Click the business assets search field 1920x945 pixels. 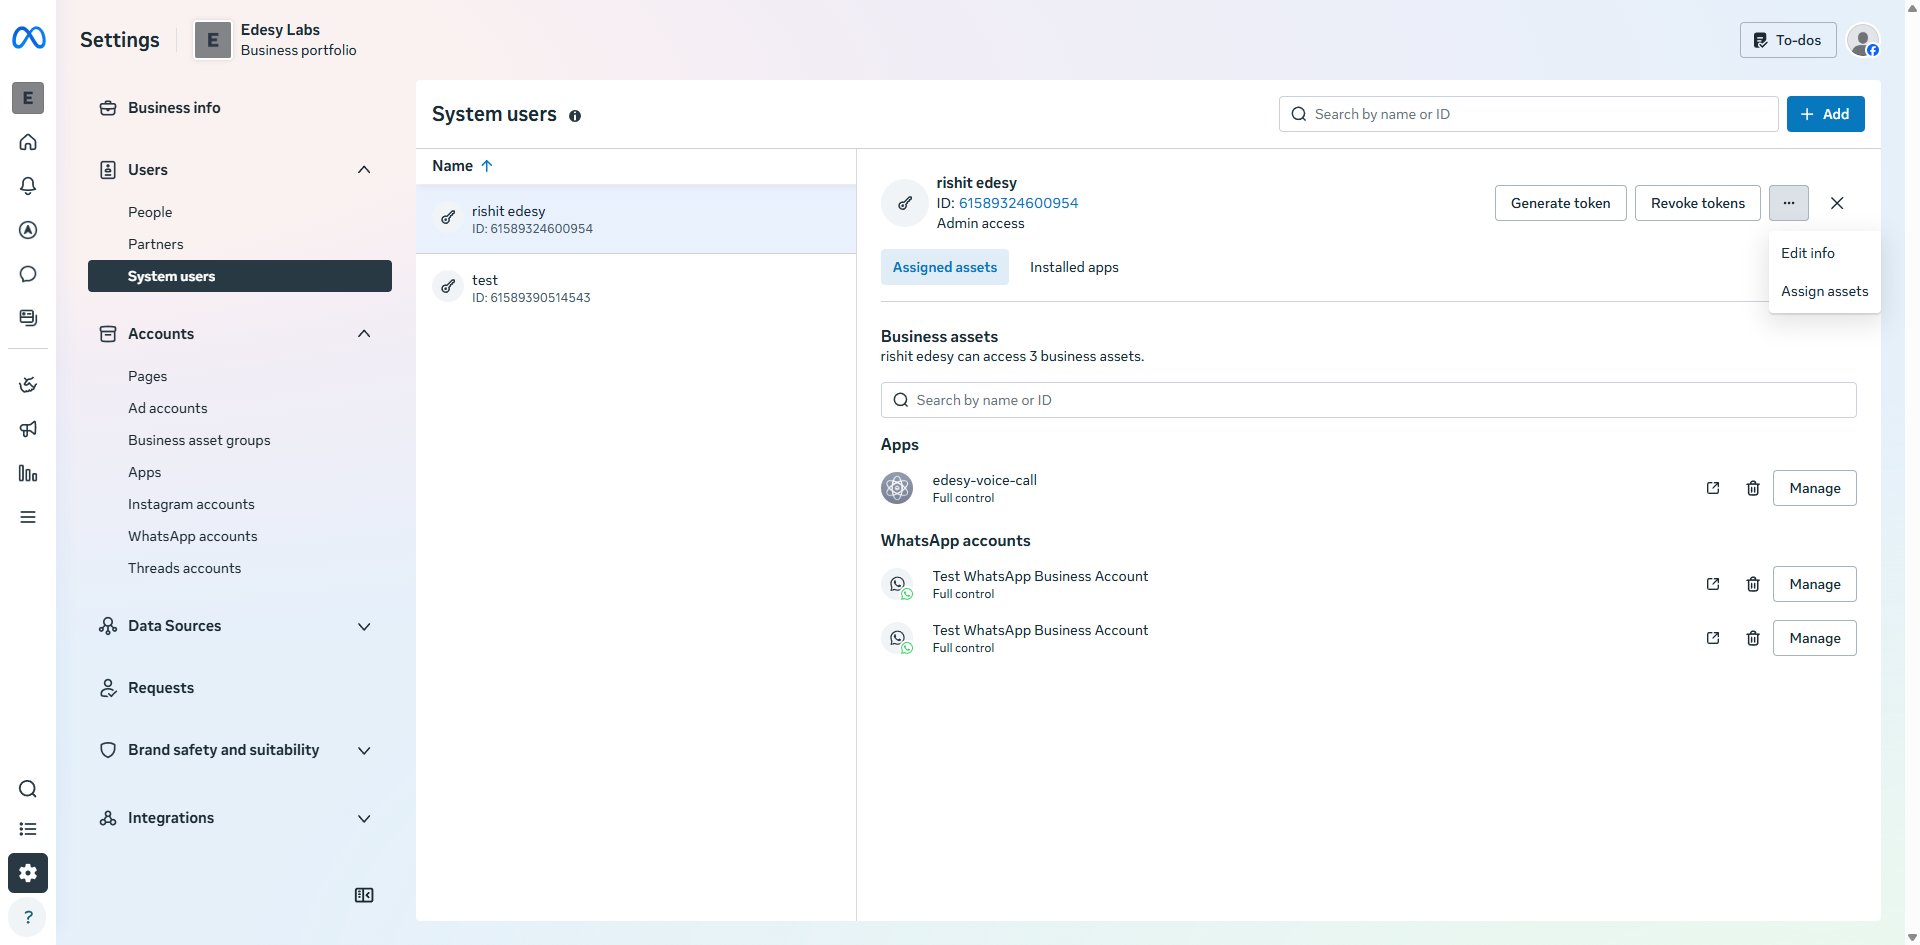(x=1368, y=400)
